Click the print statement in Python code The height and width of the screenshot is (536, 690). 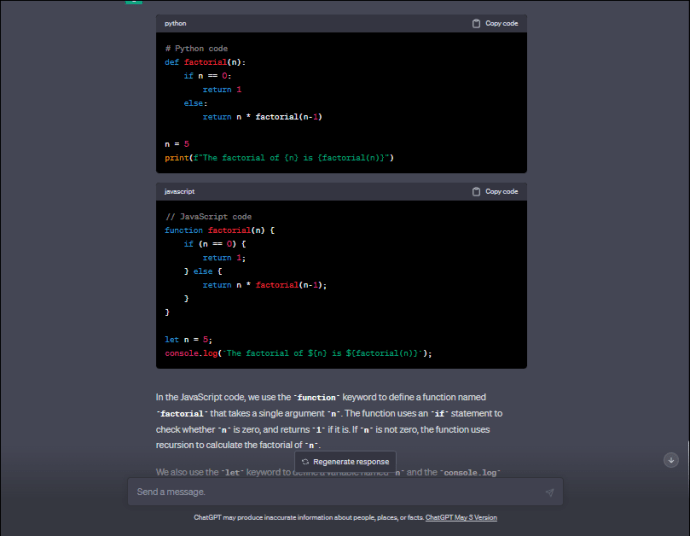point(279,158)
